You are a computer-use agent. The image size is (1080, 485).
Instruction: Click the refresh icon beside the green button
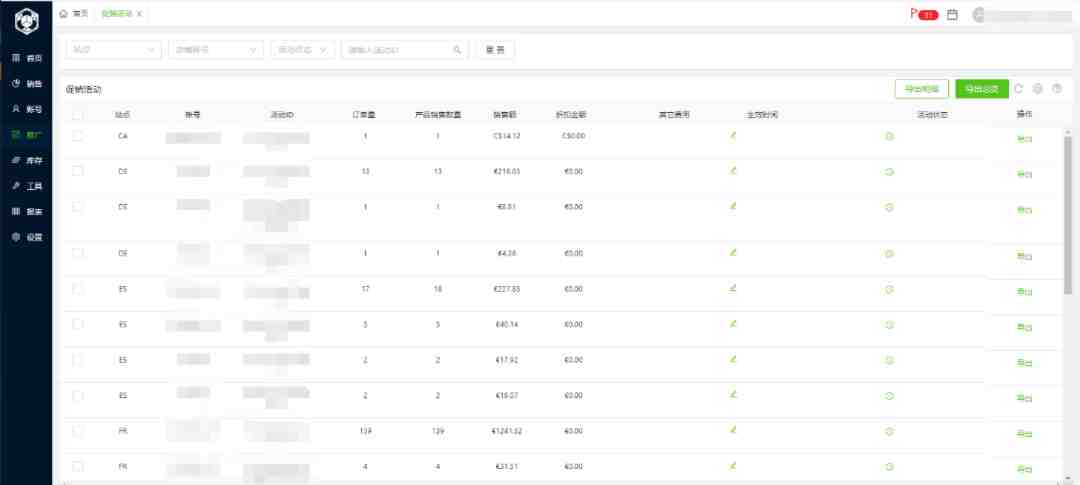tap(1019, 89)
